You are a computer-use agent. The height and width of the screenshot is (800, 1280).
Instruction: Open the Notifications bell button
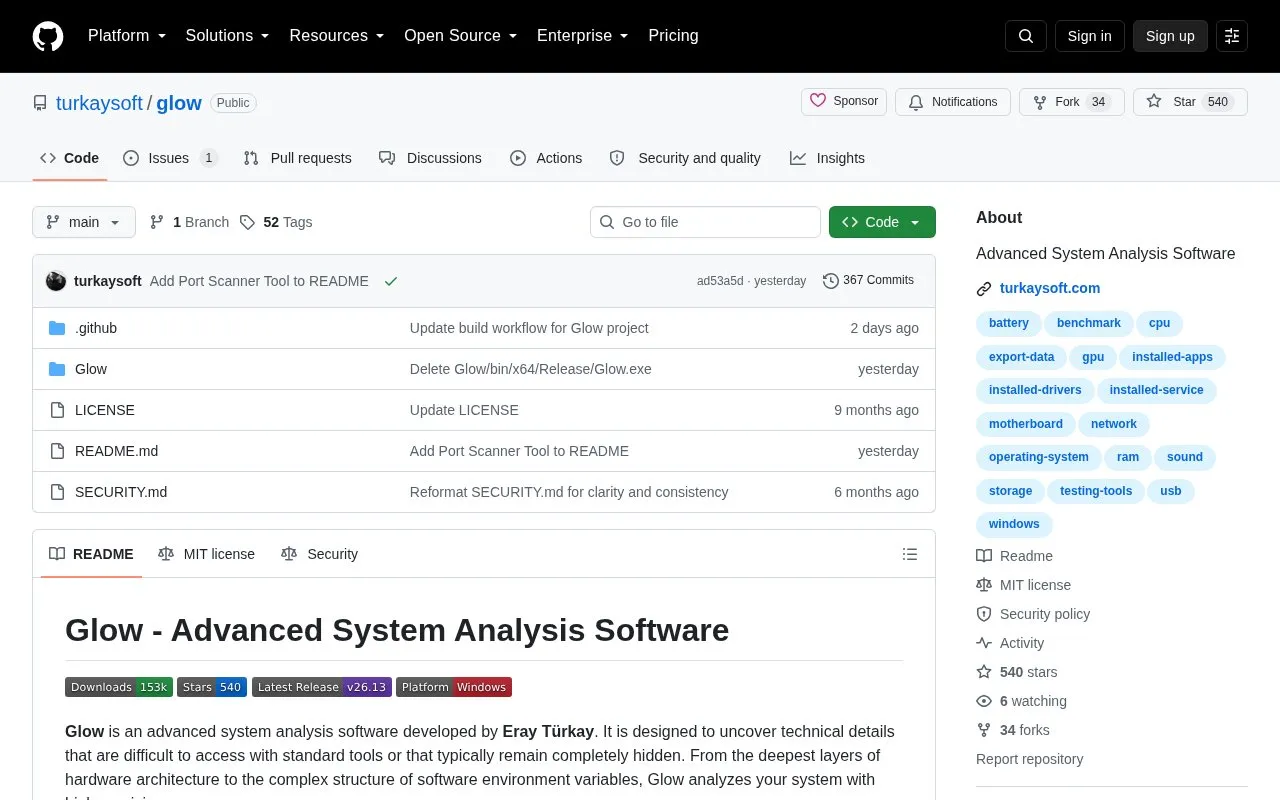coord(953,102)
